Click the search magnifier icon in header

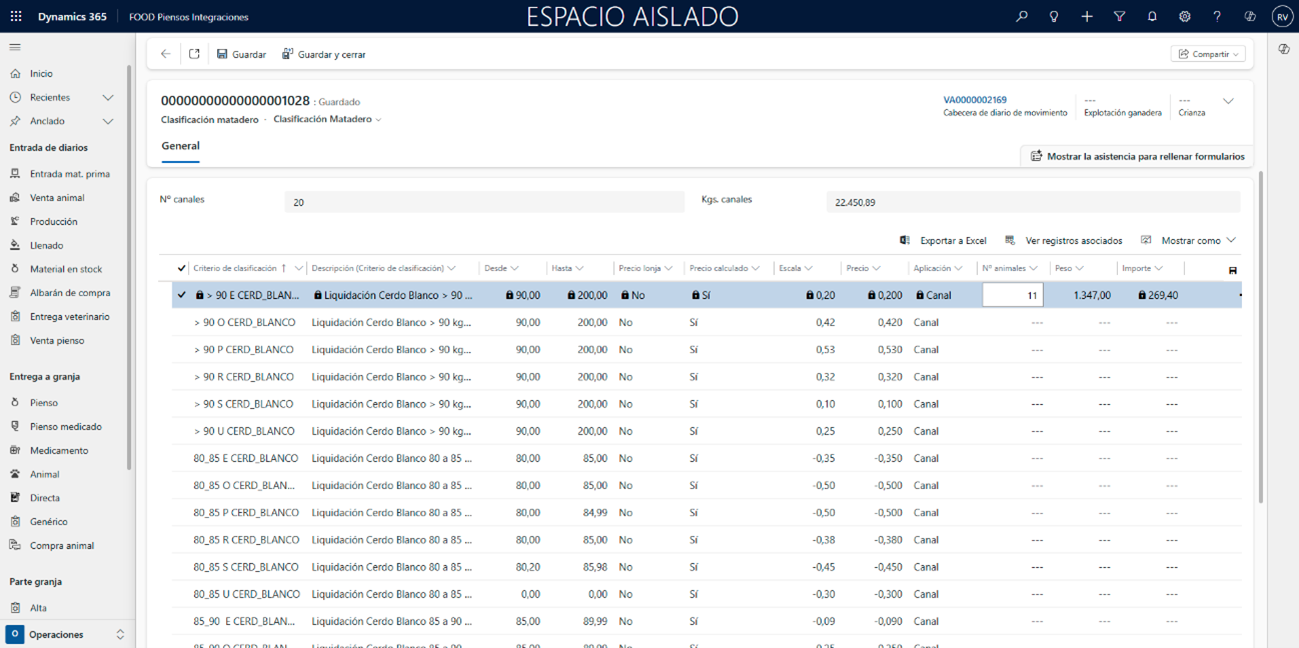1021,17
